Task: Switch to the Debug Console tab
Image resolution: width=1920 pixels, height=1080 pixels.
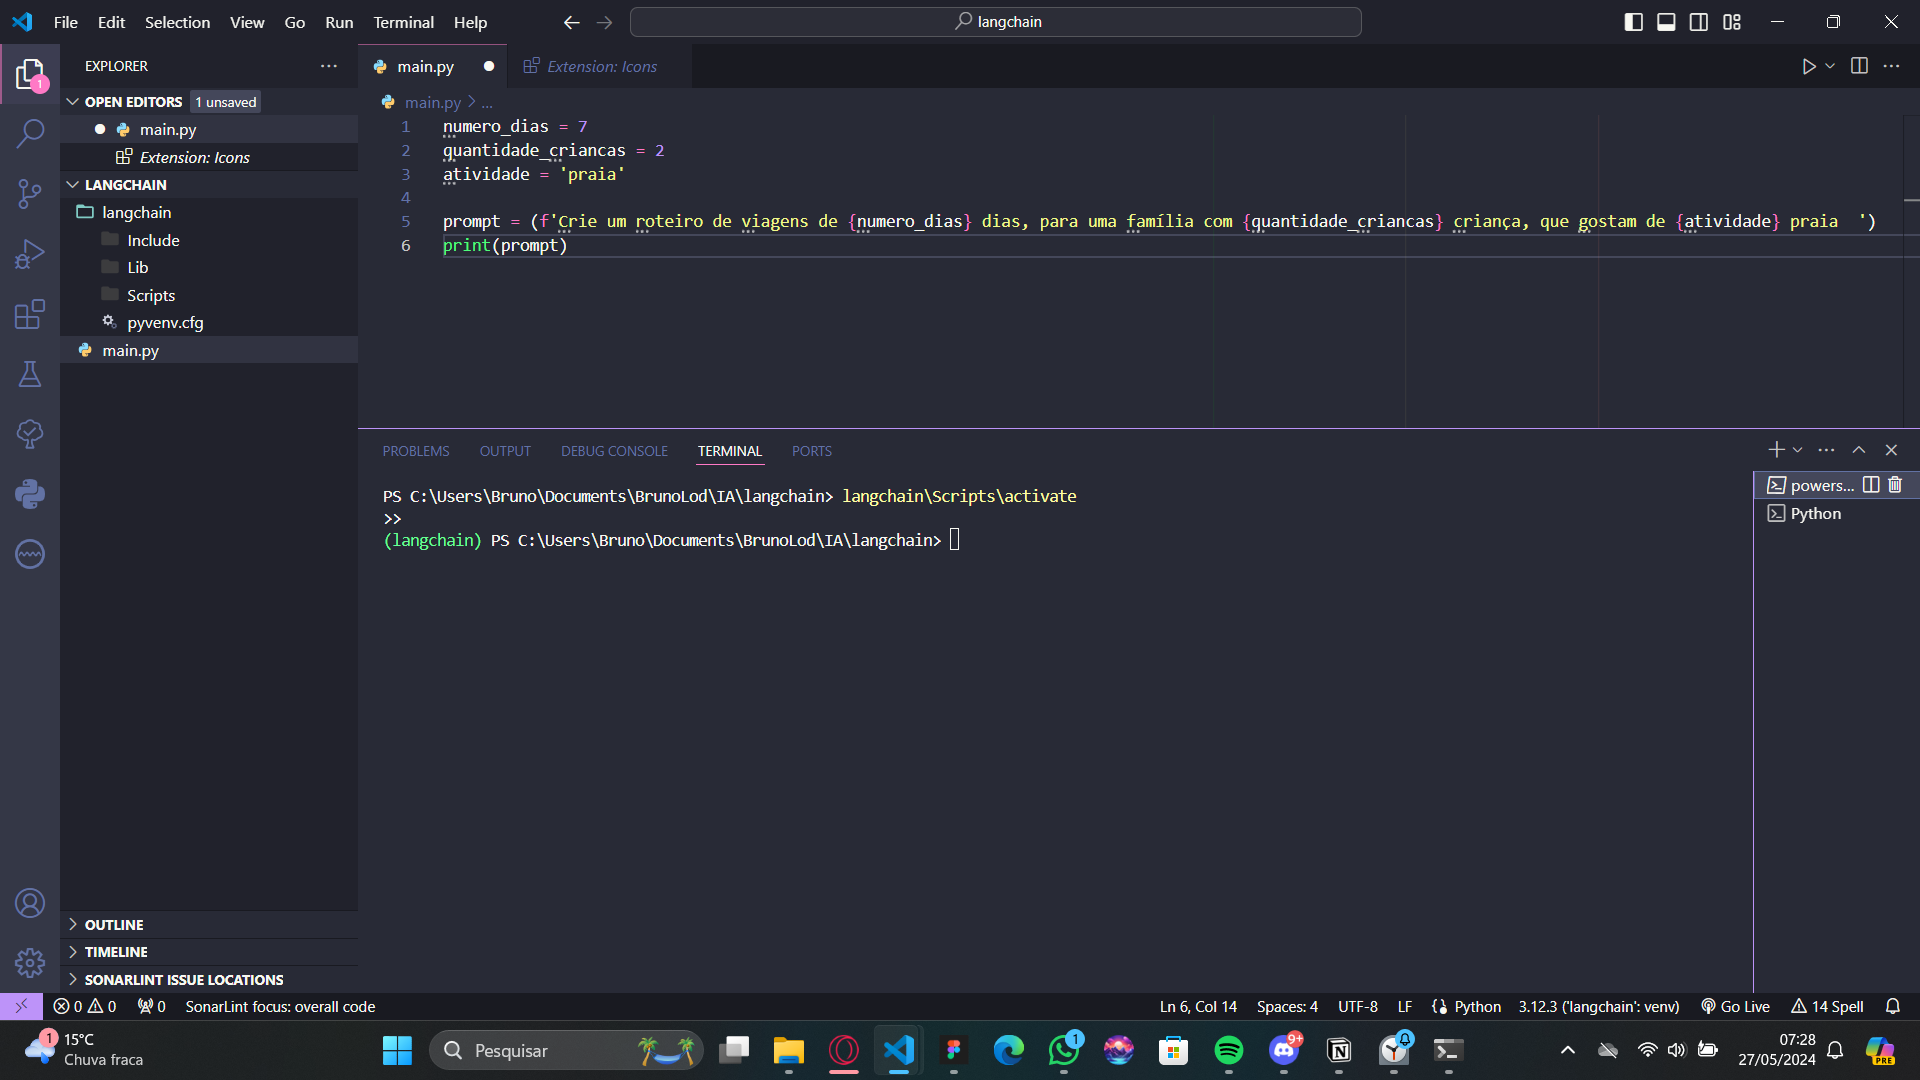Action: [614, 451]
